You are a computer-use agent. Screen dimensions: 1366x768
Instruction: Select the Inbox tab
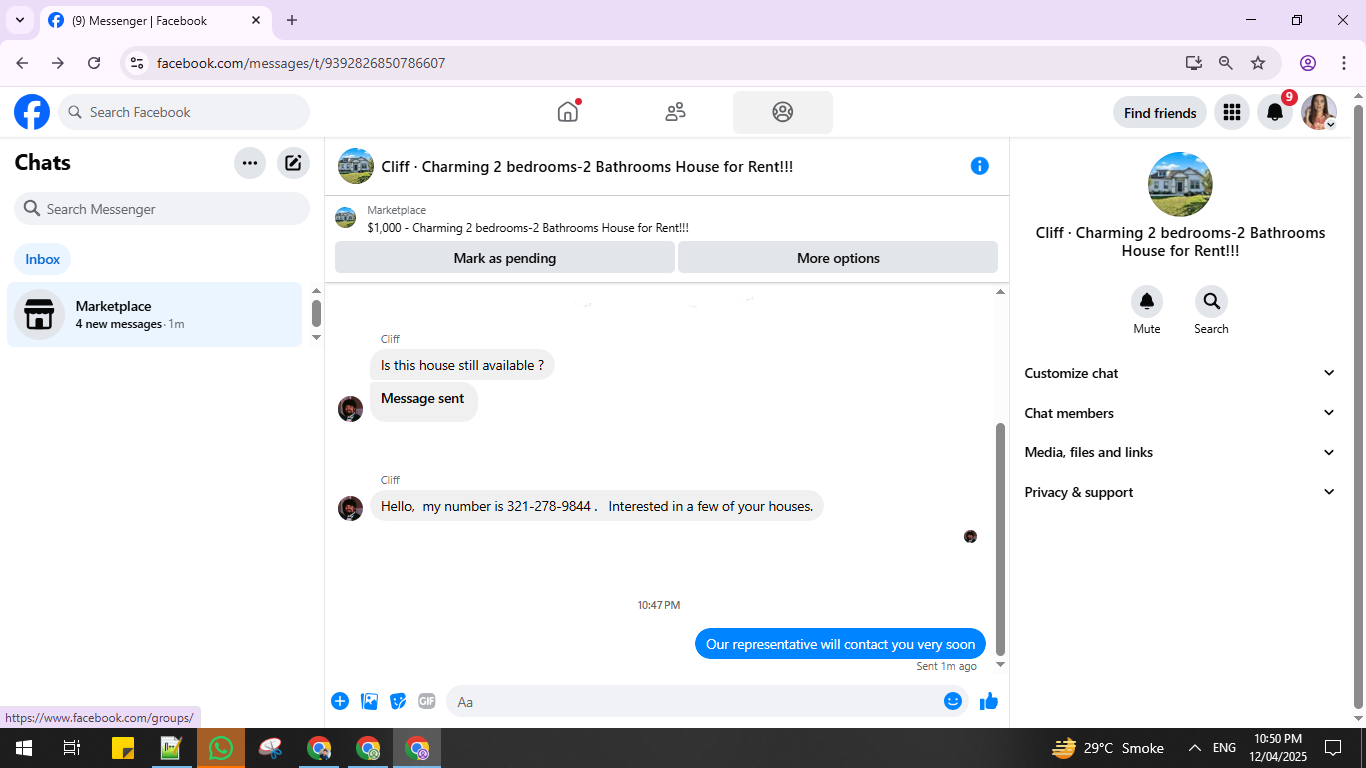pyautogui.click(x=43, y=259)
